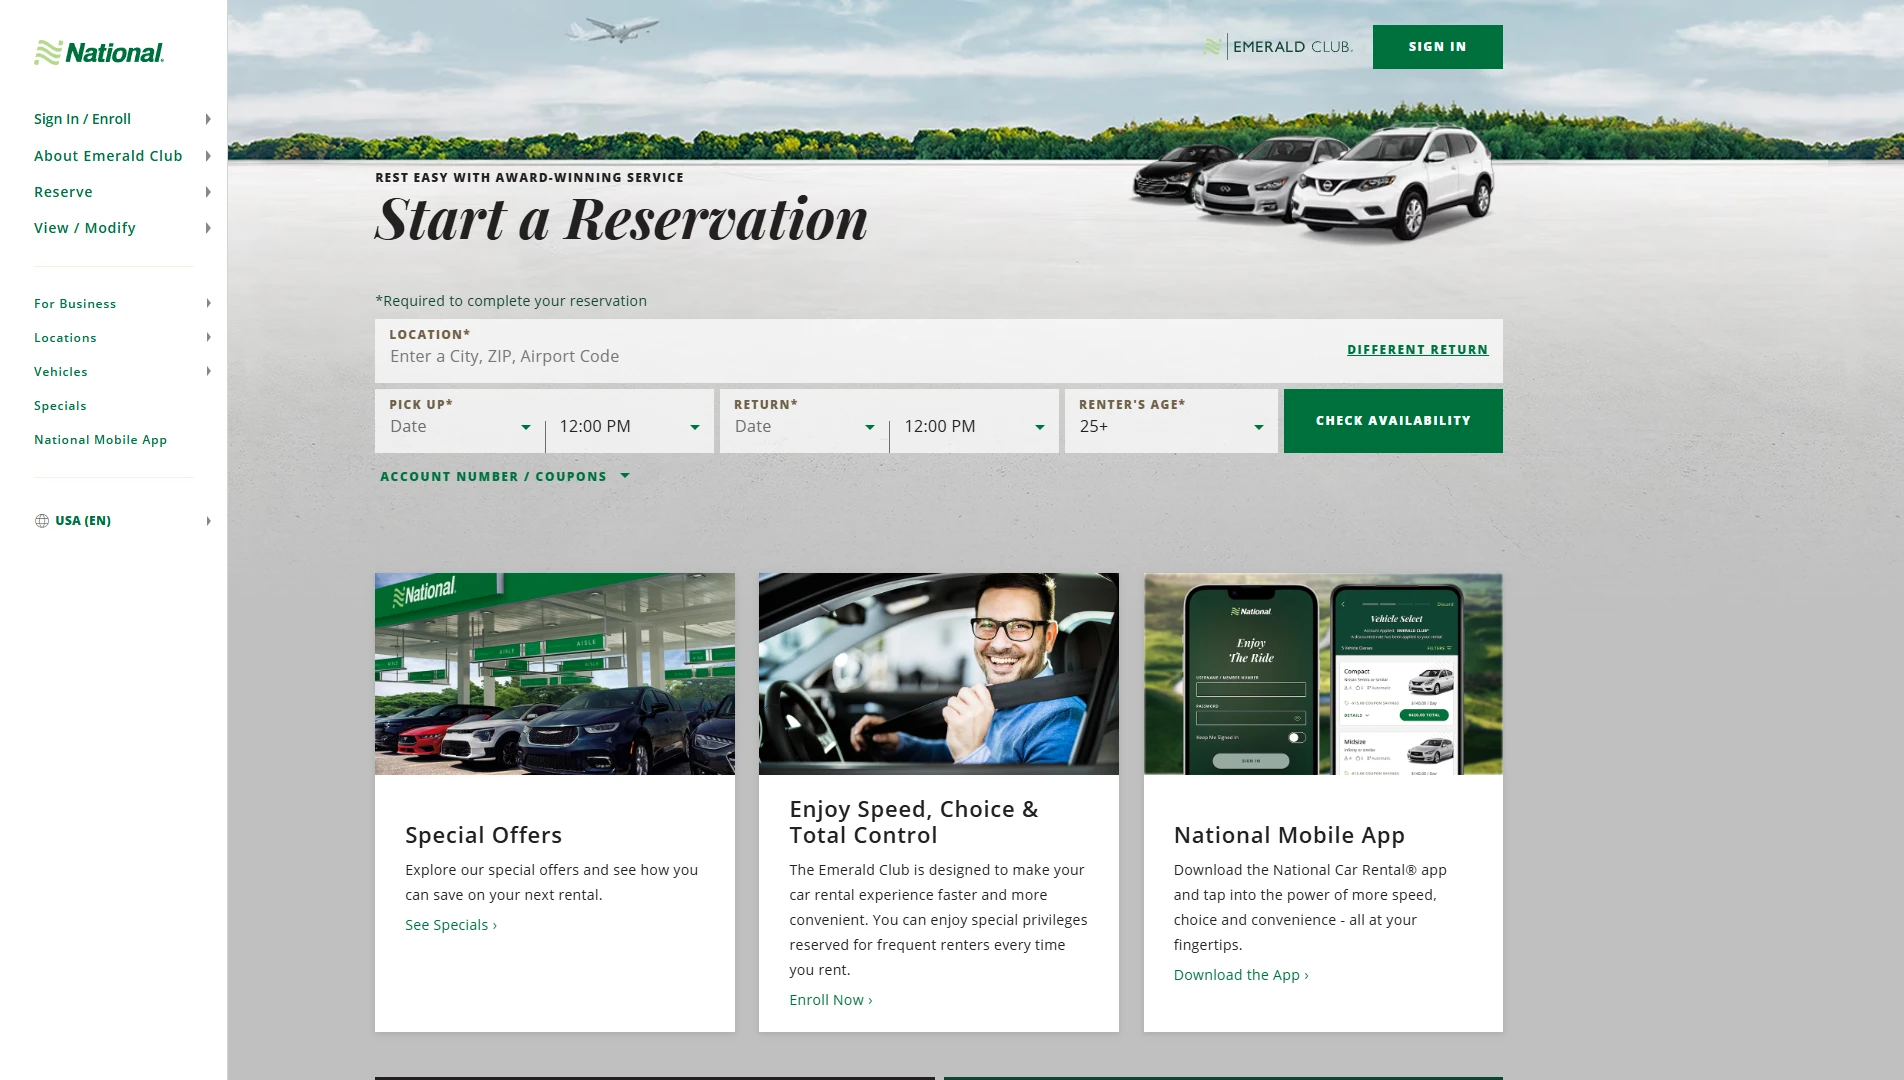Viewport: 1904px width, 1080px height.
Task: Click the National Mobile App card heading
Action: (x=1289, y=835)
